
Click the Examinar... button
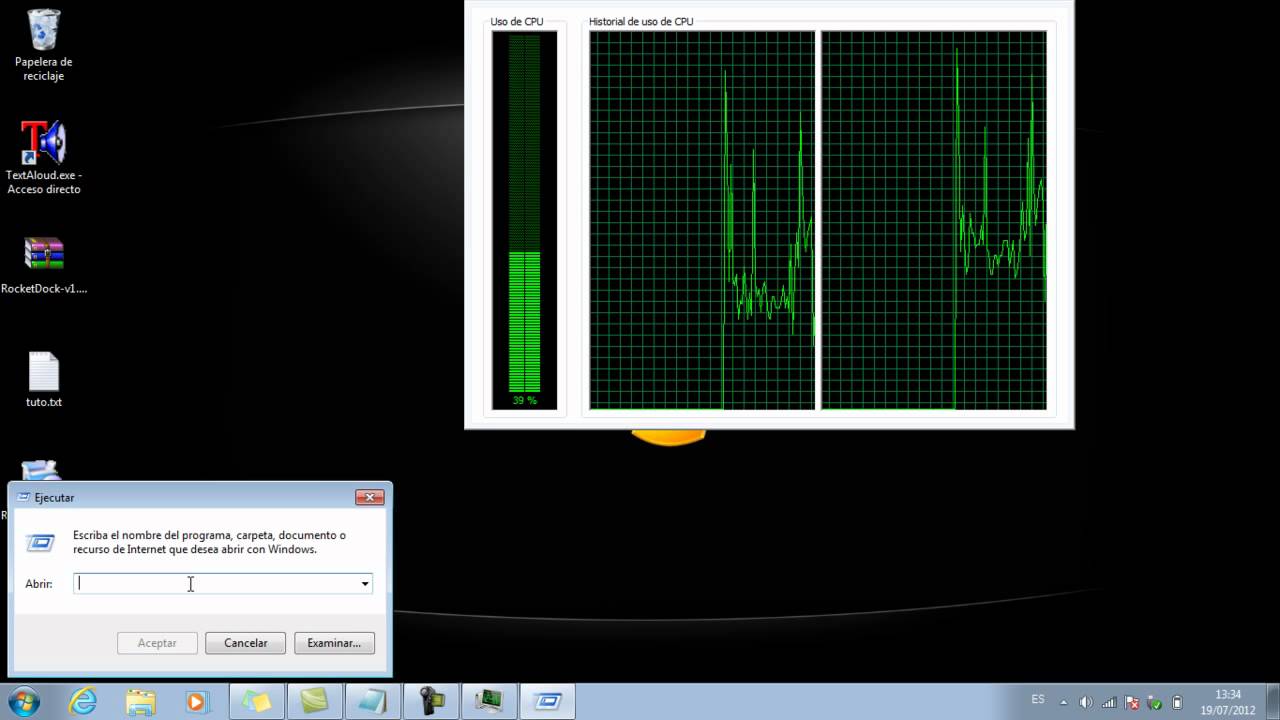coord(334,643)
